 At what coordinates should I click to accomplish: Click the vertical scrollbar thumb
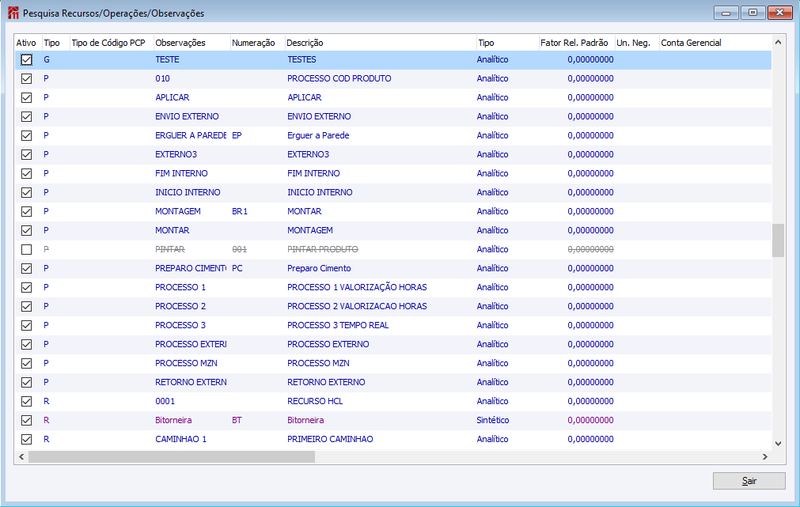(x=778, y=240)
